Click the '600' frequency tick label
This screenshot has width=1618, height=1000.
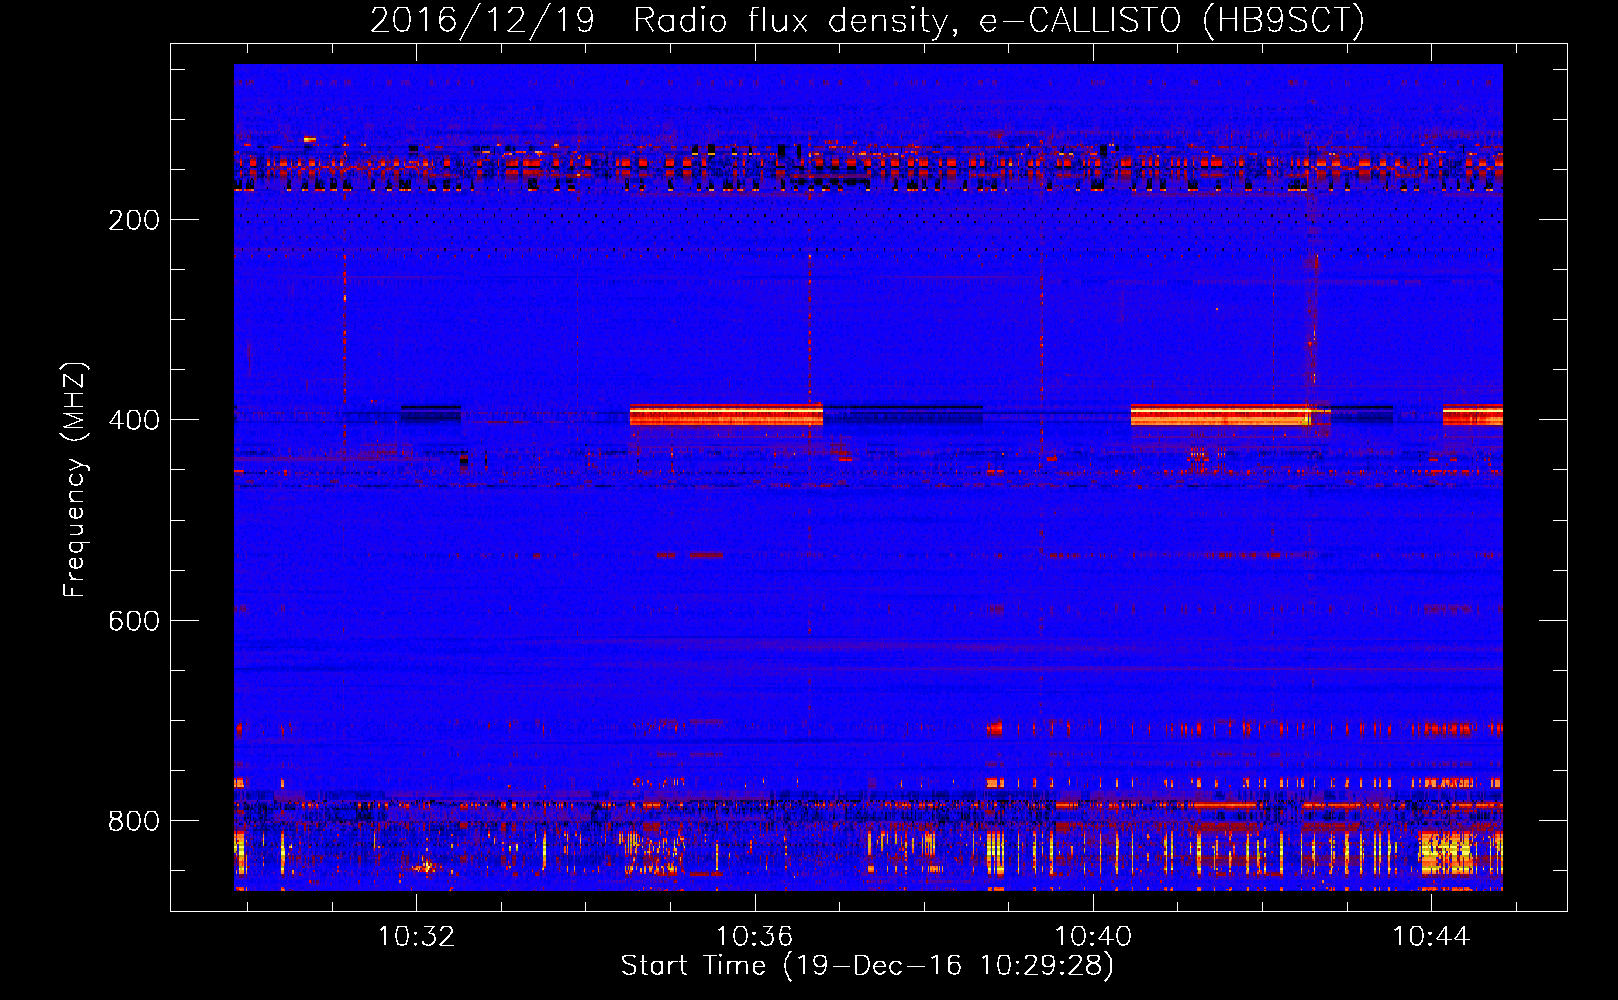(x=134, y=621)
